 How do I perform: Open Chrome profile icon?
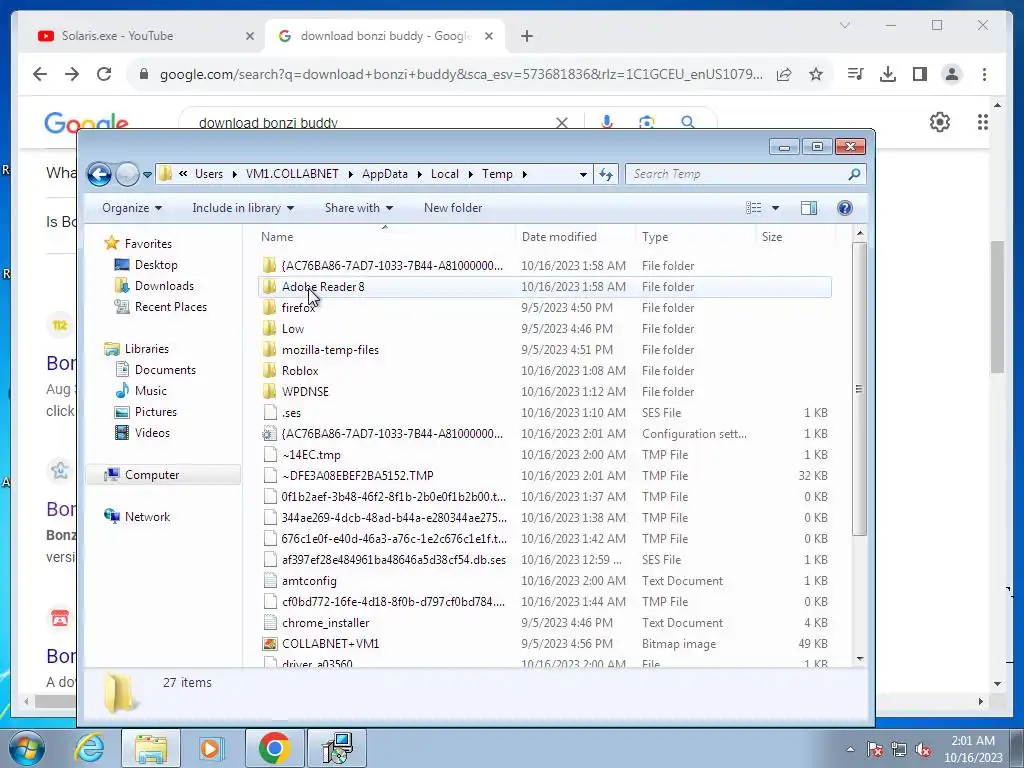click(x=952, y=74)
